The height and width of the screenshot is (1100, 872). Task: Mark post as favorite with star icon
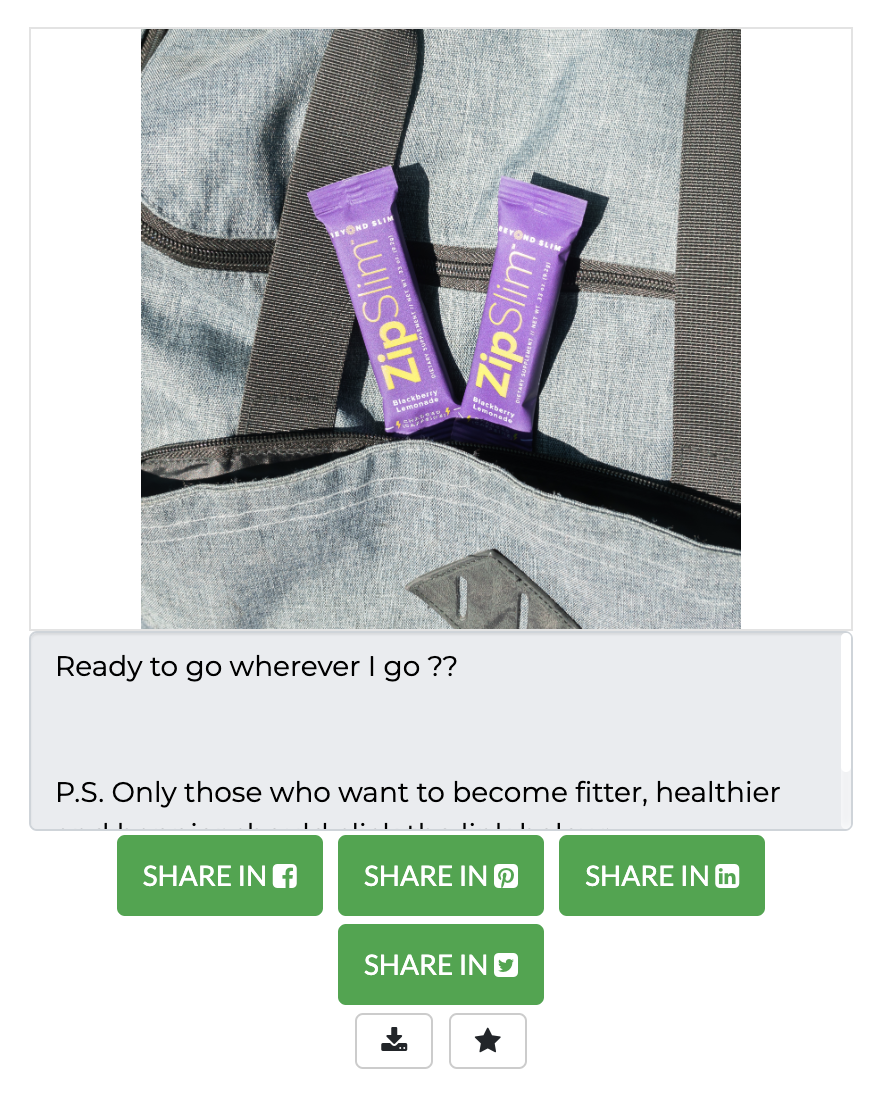[488, 1040]
